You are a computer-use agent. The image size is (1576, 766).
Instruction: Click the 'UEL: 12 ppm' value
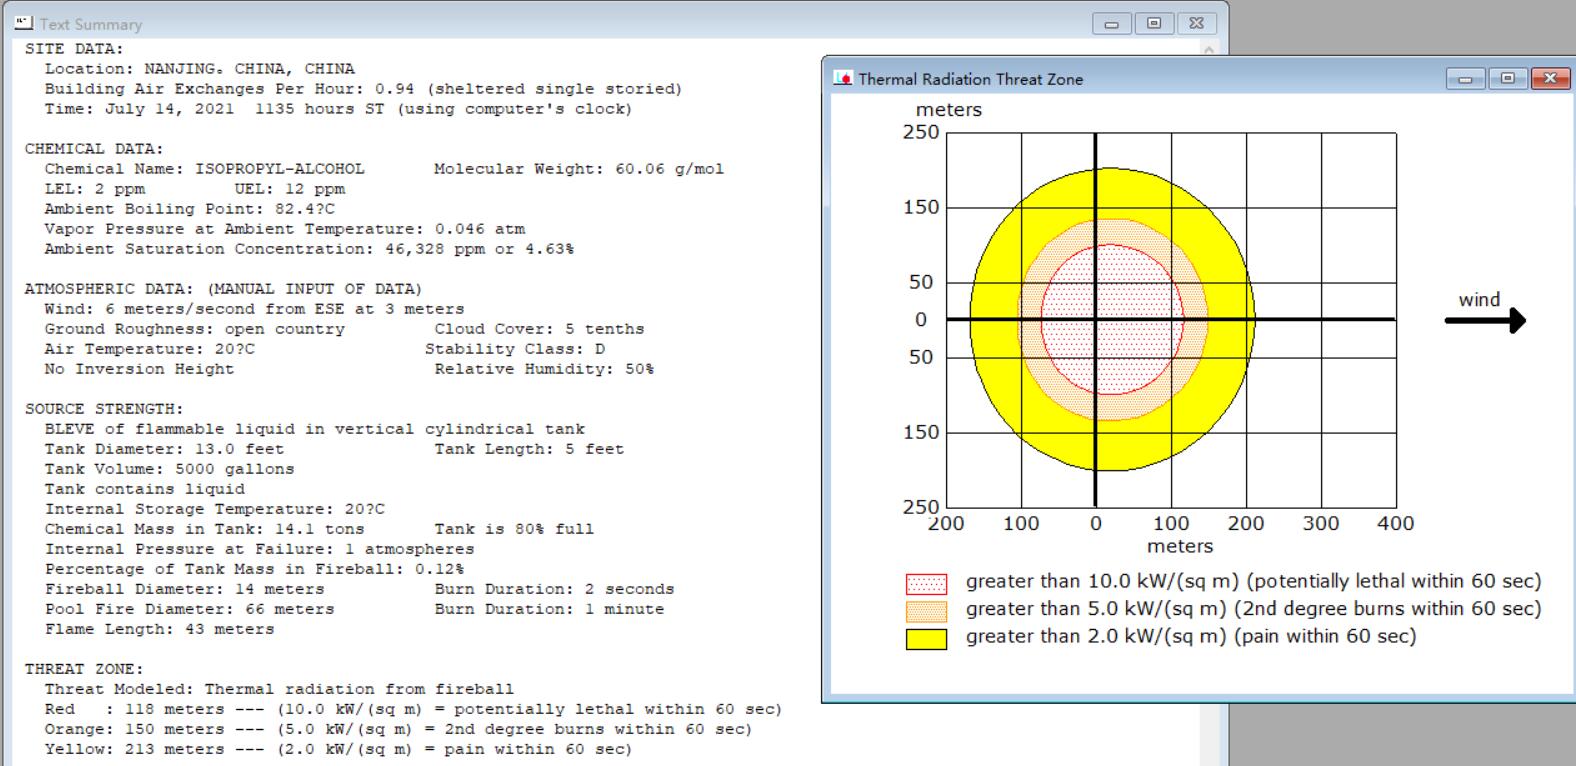290,189
